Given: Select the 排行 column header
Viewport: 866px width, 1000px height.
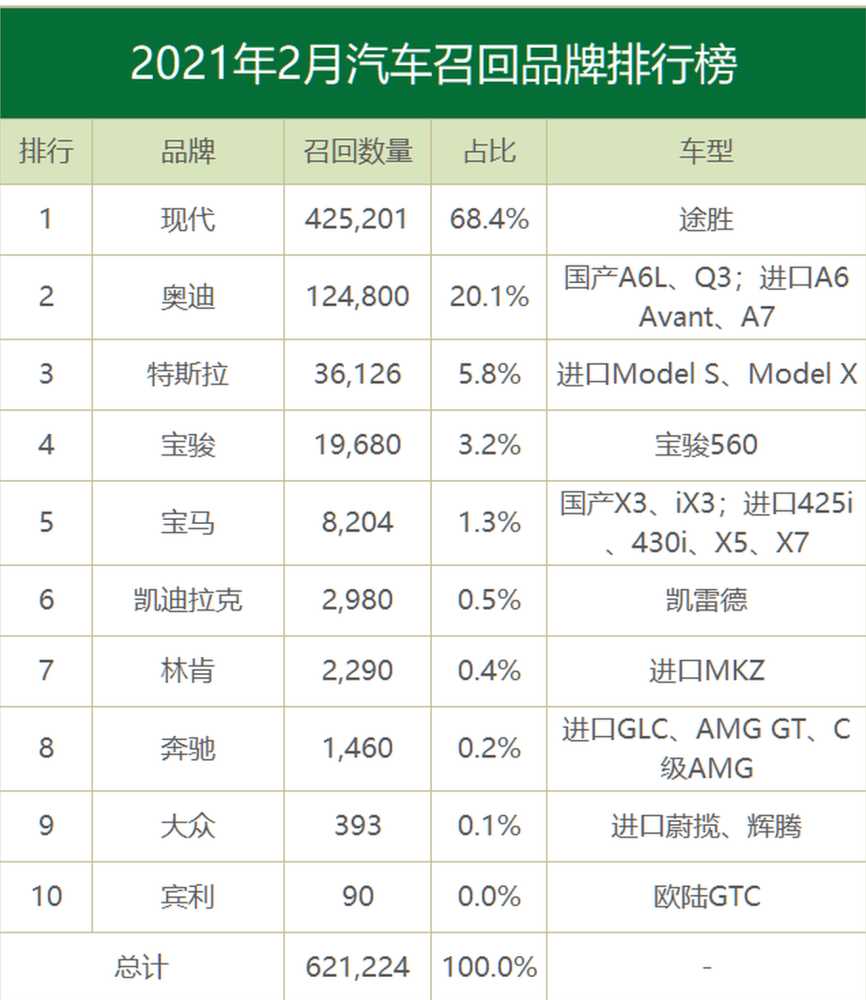Looking at the screenshot, I should pos(46,152).
